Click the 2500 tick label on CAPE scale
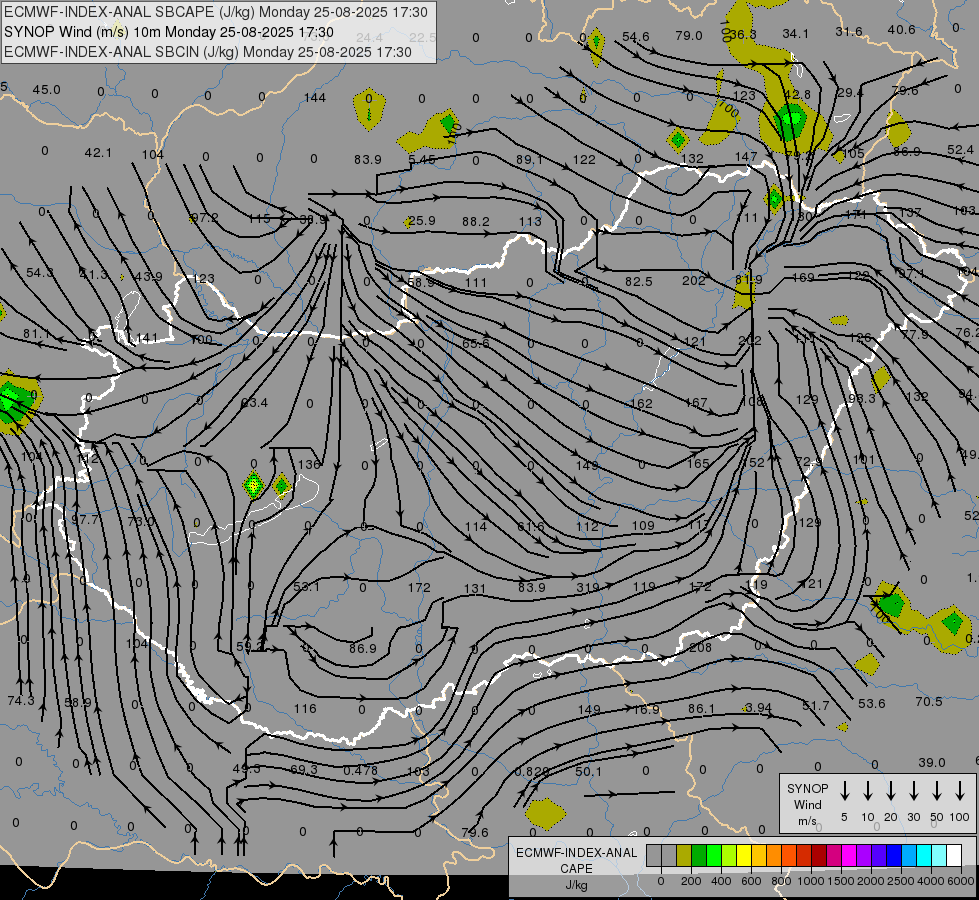This screenshot has height=900, width=979. click(901, 881)
